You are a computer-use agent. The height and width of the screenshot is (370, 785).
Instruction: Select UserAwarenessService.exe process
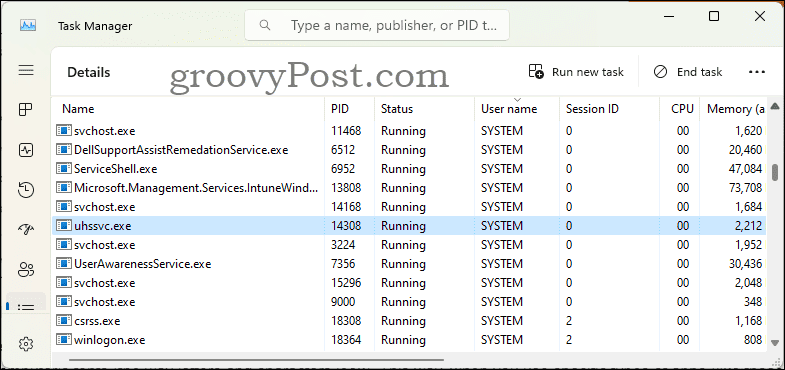click(410, 264)
